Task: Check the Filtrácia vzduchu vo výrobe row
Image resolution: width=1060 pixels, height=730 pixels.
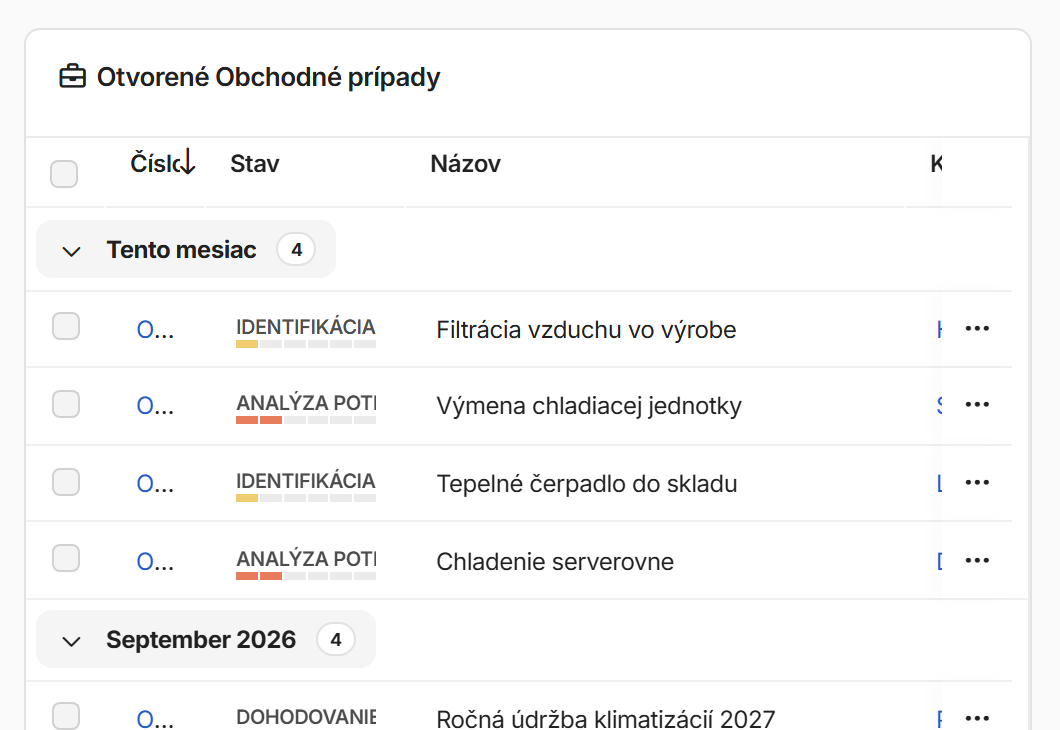Action: (x=66, y=326)
